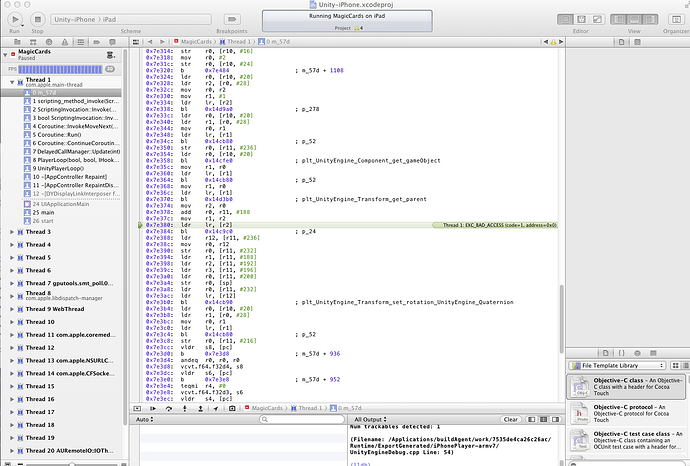The height and width of the screenshot is (466, 690).
Task: Open the Organizer window
Action: pyautogui.click(x=675, y=19)
